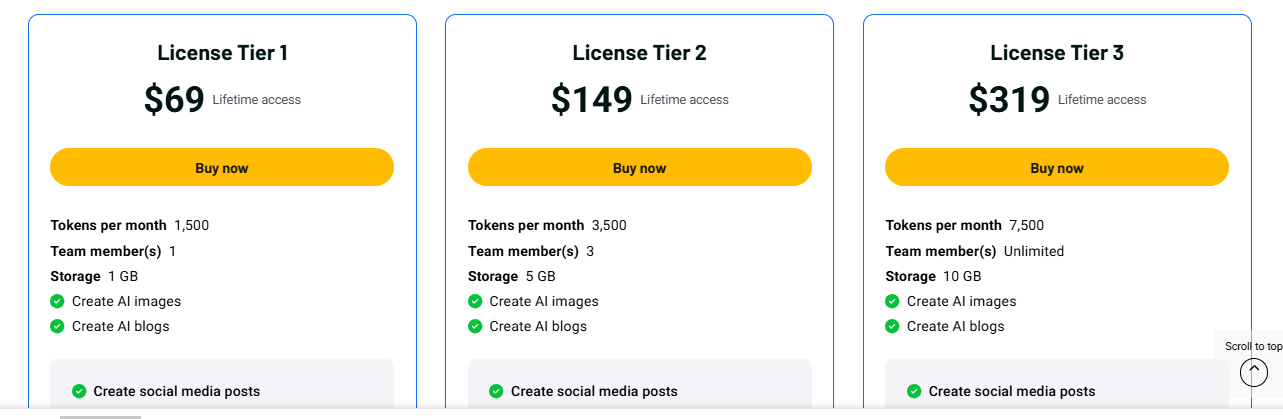
Task: Click Tier 2 Create AI images checkmark
Action: (x=475, y=301)
